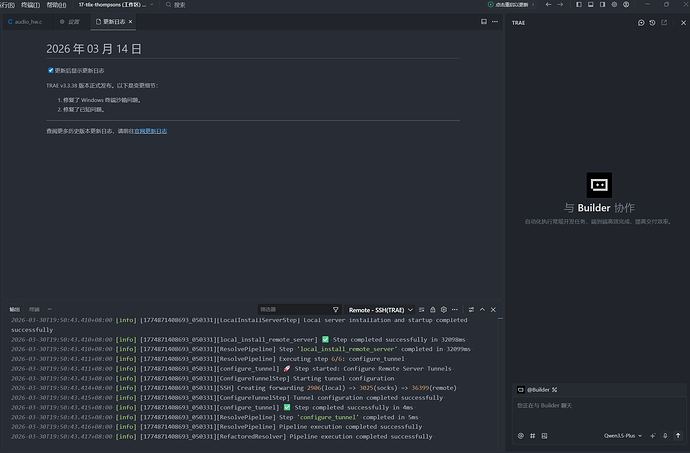This screenshot has height=453, width=690.
Task: Close the 更新日志 tab
Action: [130, 22]
